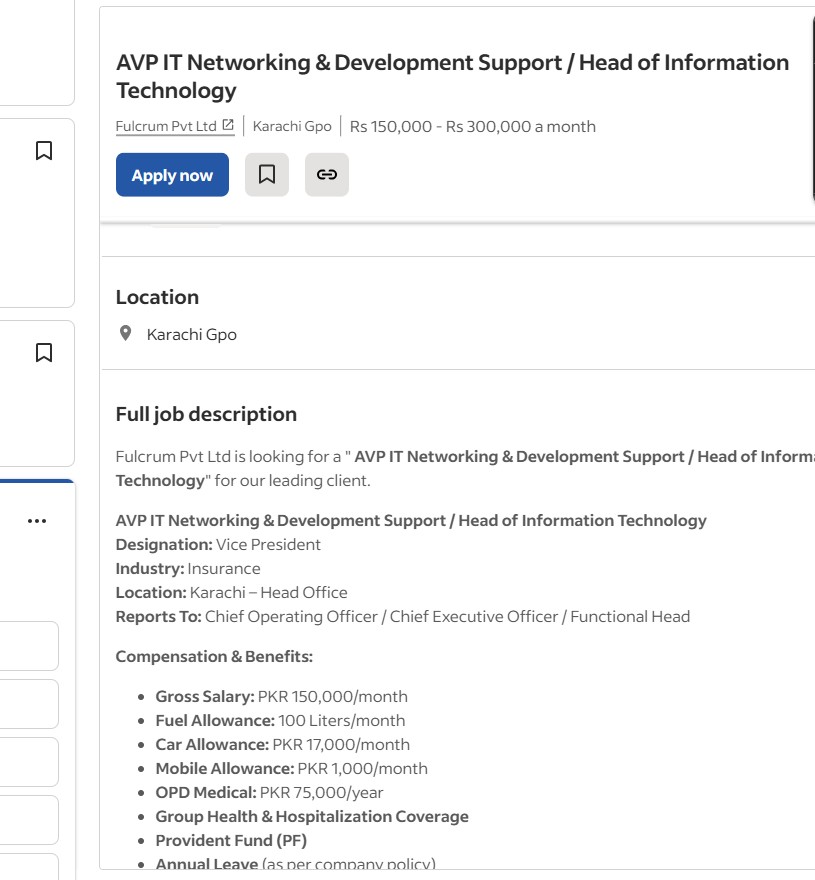This screenshot has width=815, height=880.
Task: Click the Reports To line in the description
Action: [x=402, y=617]
